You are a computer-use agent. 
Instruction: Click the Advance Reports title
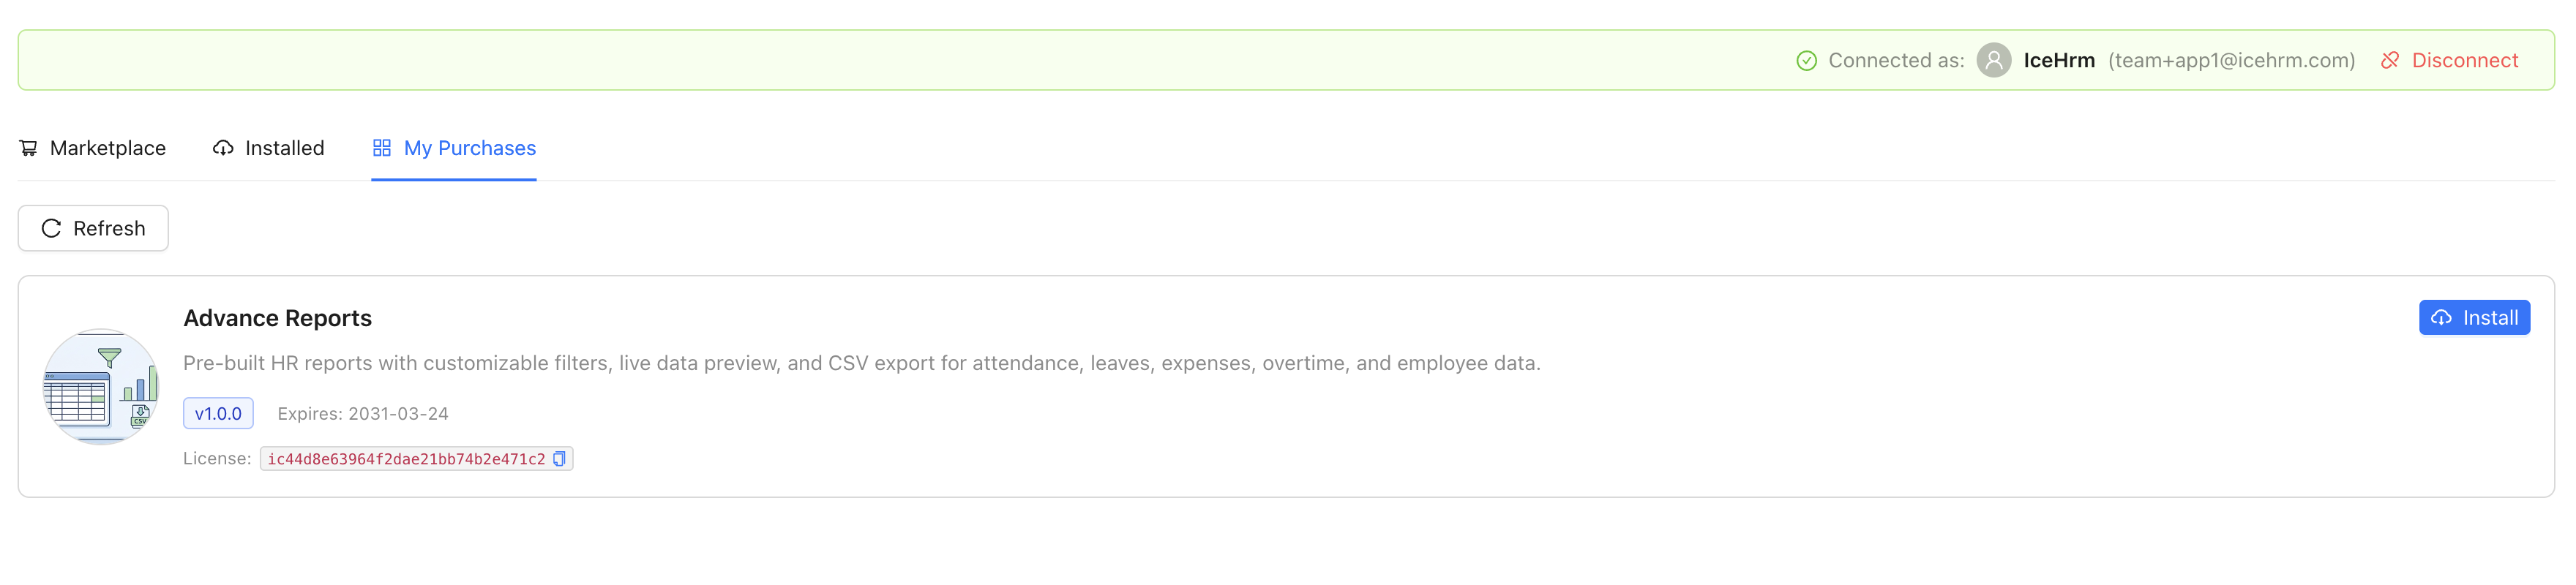(277, 318)
